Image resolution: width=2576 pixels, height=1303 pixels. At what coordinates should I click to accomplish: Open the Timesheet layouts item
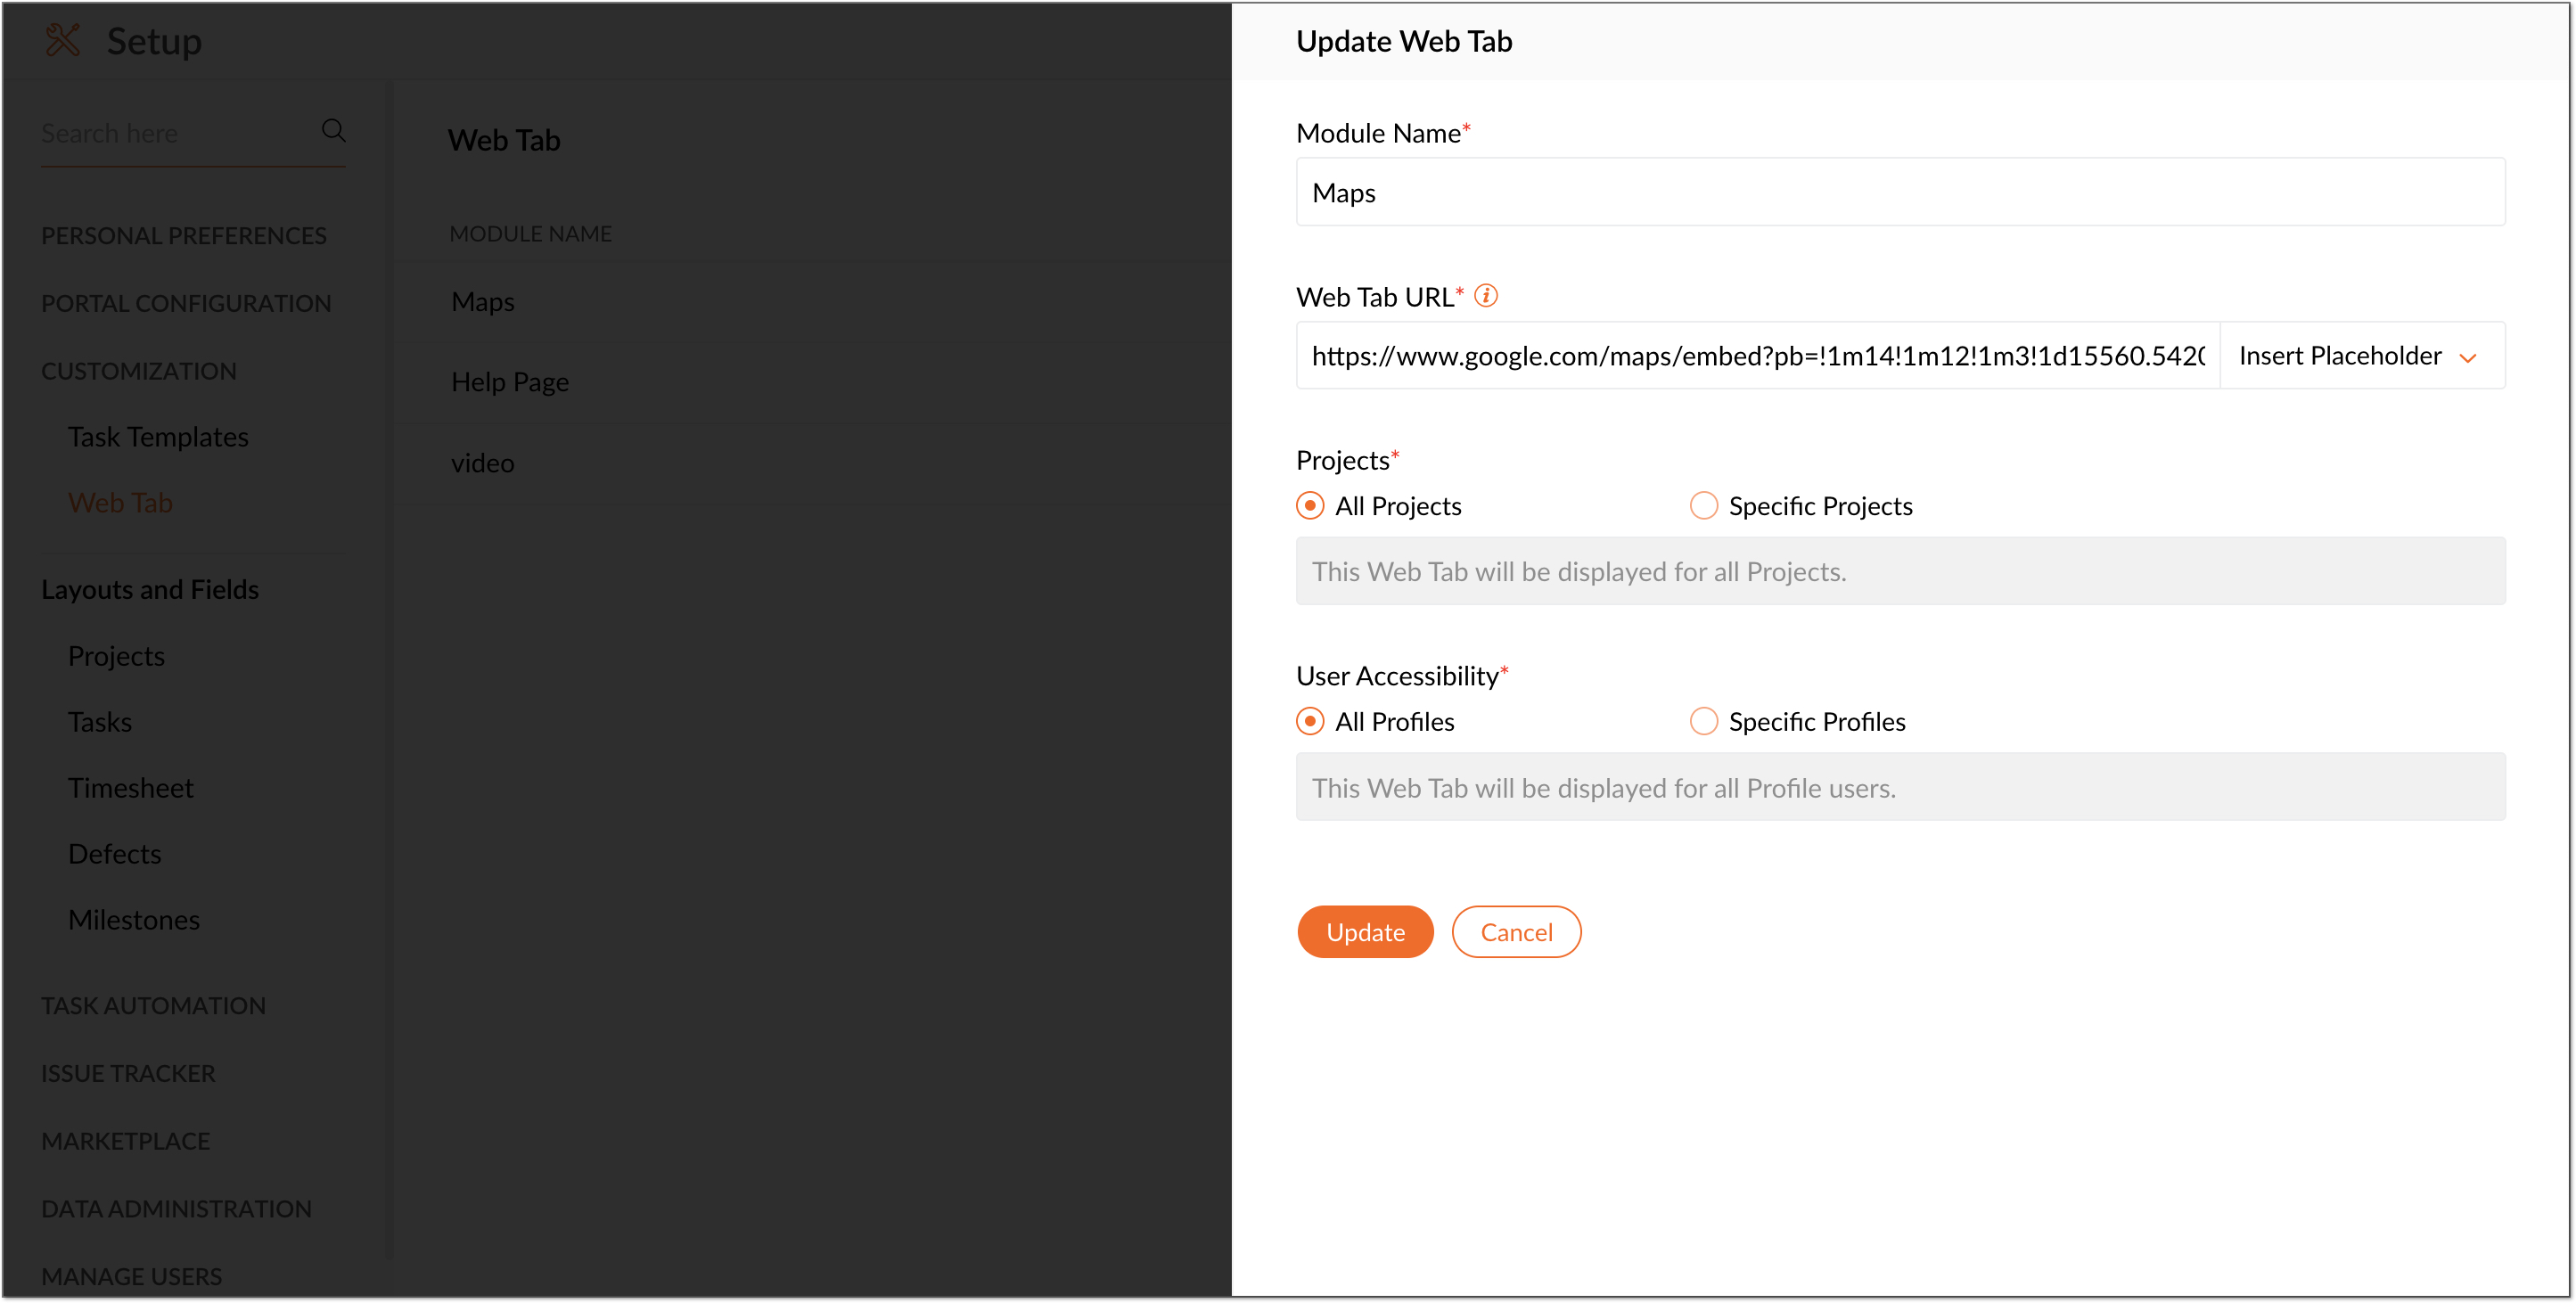(x=131, y=788)
